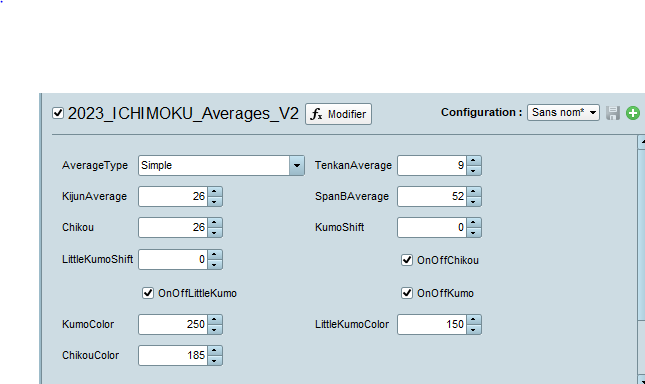Screen dimensions: 645x384
Task: Decrease SpanBAverage using the down arrow
Action: 473,201
